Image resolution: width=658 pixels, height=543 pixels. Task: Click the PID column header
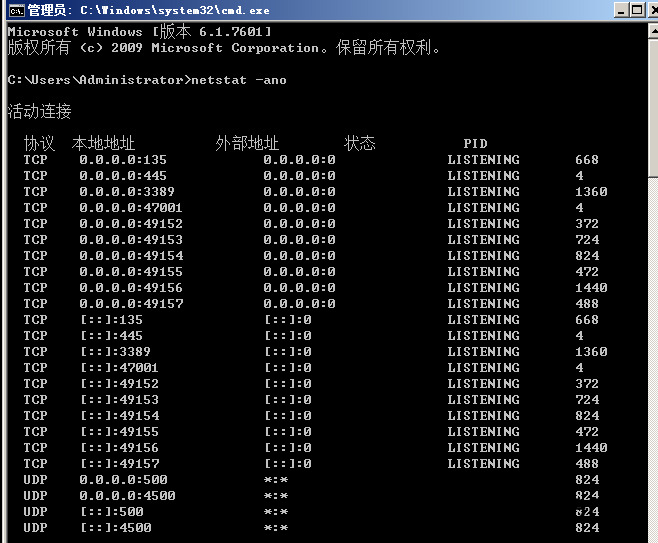[475, 144]
